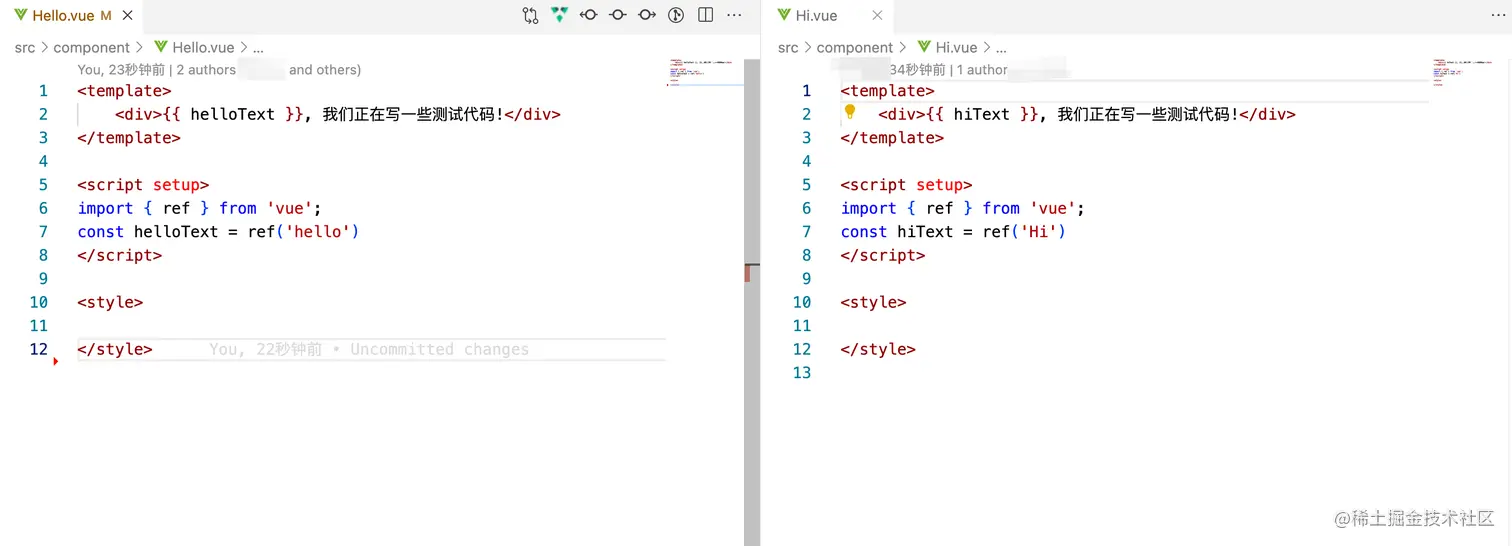Click the Vue logo on Hello.vue tab
1512x546 pixels.
[x=21, y=15]
